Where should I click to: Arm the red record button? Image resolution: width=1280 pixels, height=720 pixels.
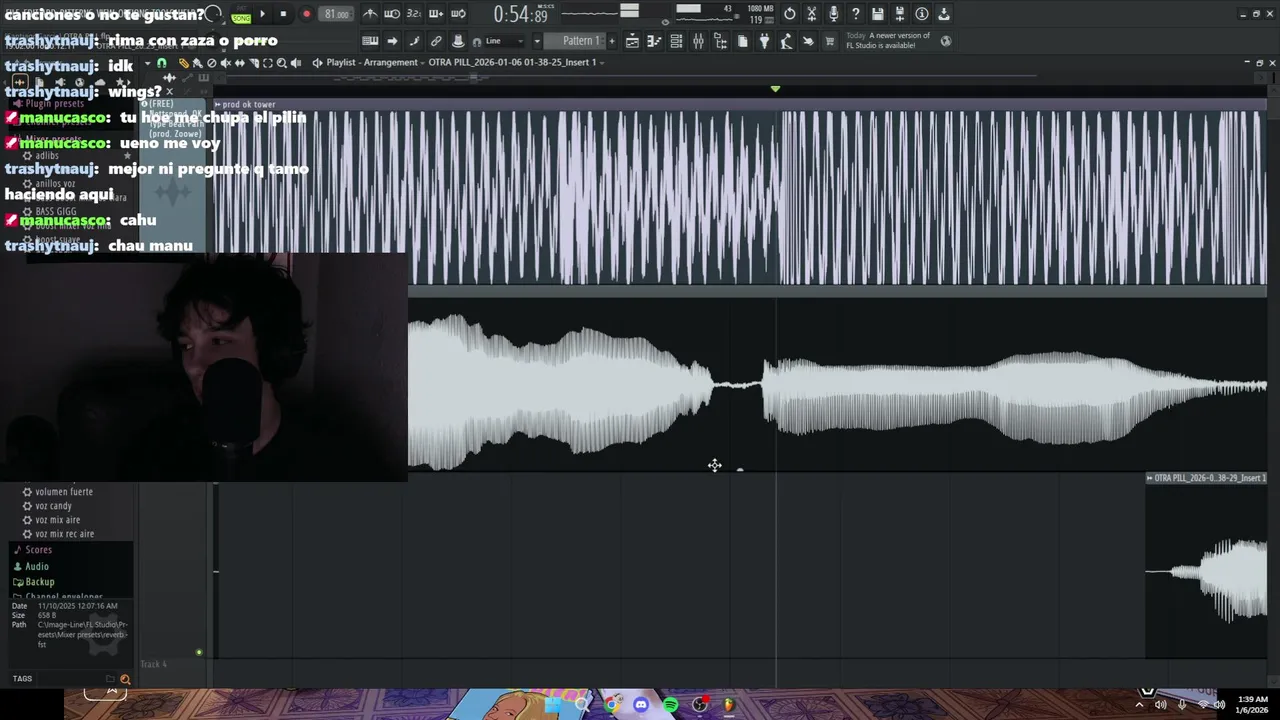[x=307, y=14]
